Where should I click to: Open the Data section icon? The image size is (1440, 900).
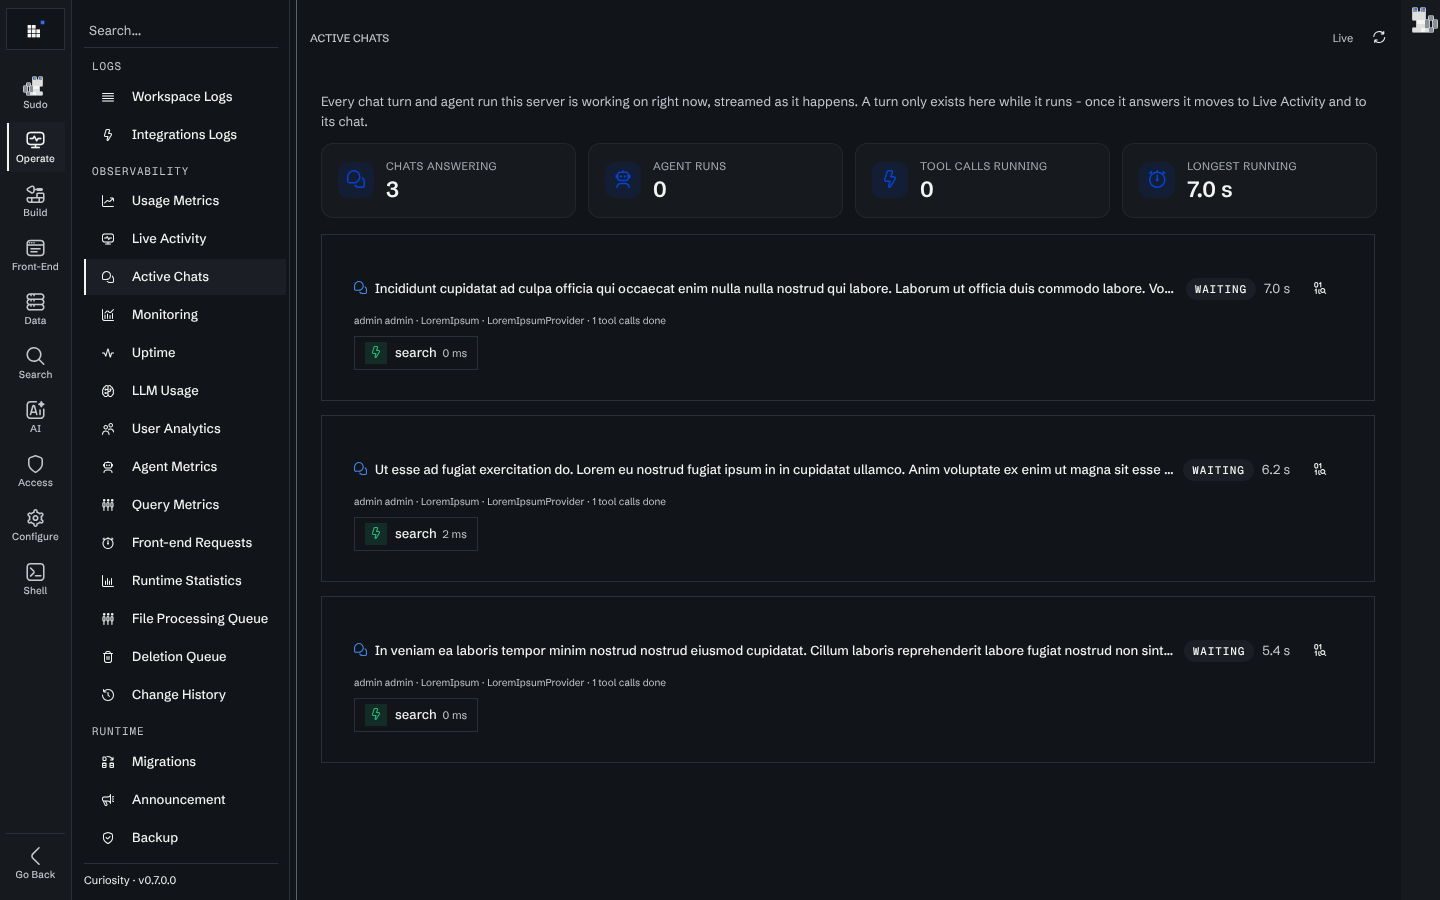(x=35, y=309)
